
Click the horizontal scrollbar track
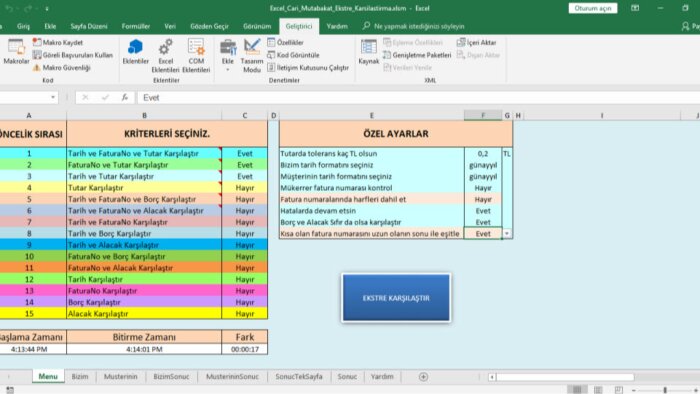click(565, 377)
